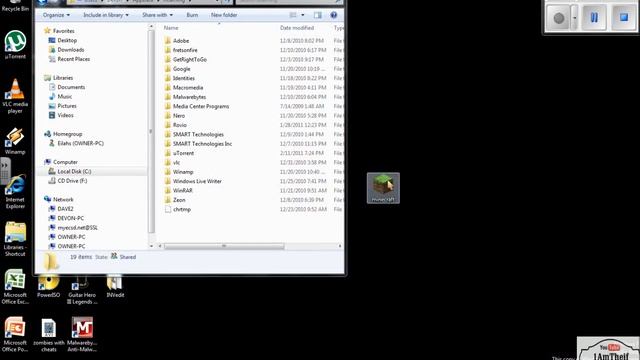The image size is (640, 360).
Task: Stop recording with the blue stop button
Action: pyautogui.click(x=623, y=18)
